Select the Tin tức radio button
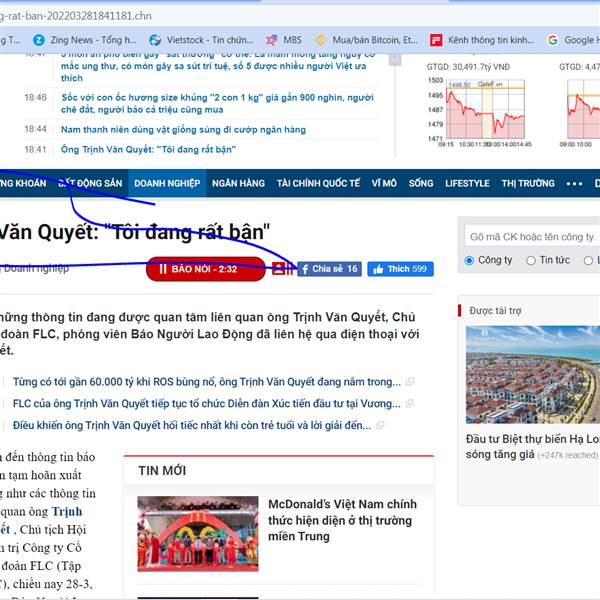Screen dimensions: 600x600 pos(530,261)
